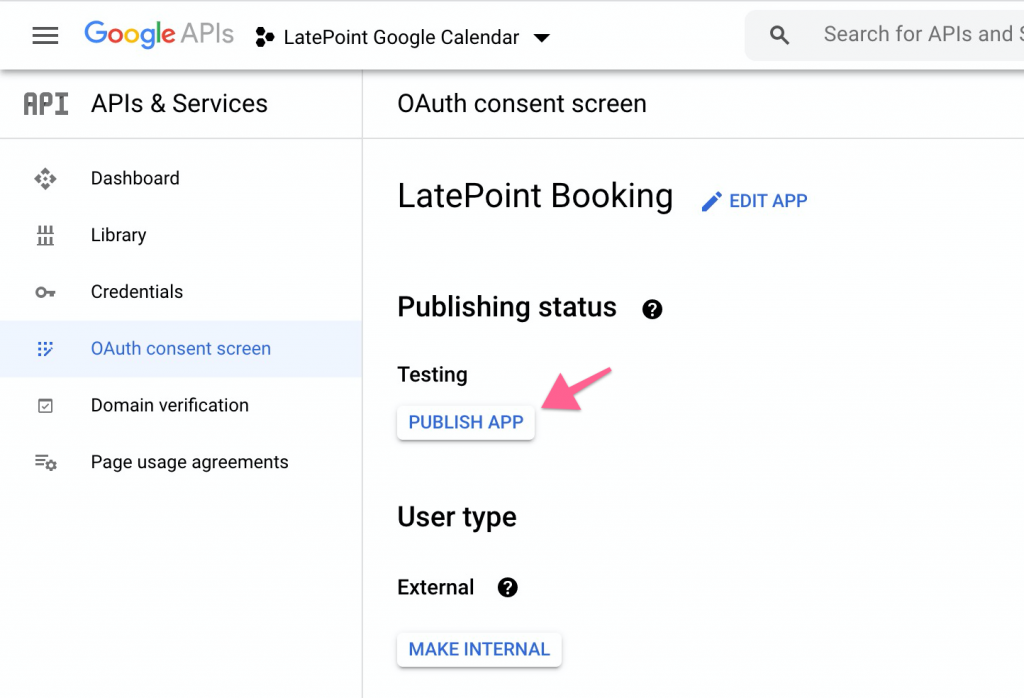Select the Dashboard sidebar icon
Image resolution: width=1024 pixels, height=698 pixels.
[x=46, y=177]
